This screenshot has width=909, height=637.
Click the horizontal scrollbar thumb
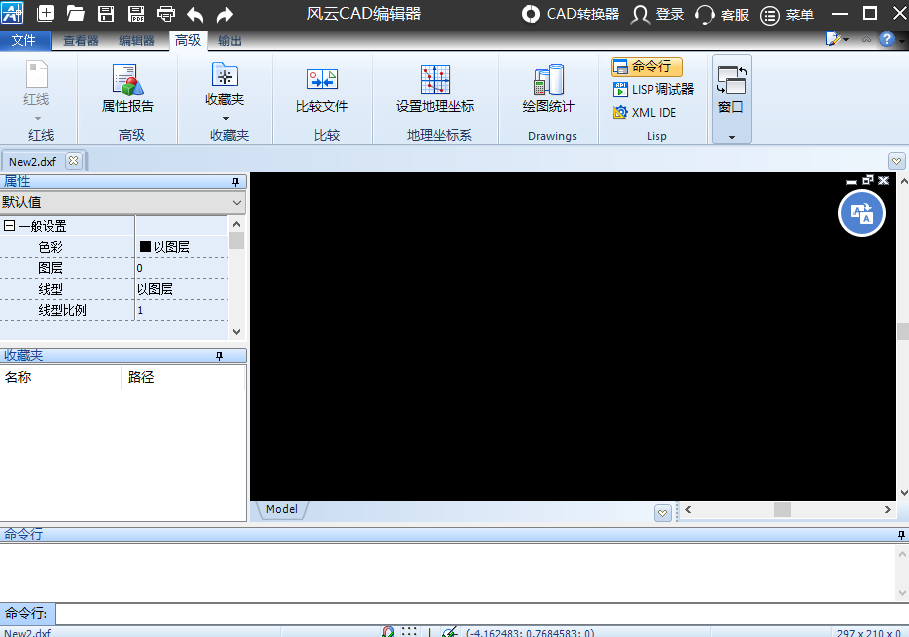pyautogui.click(x=782, y=509)
